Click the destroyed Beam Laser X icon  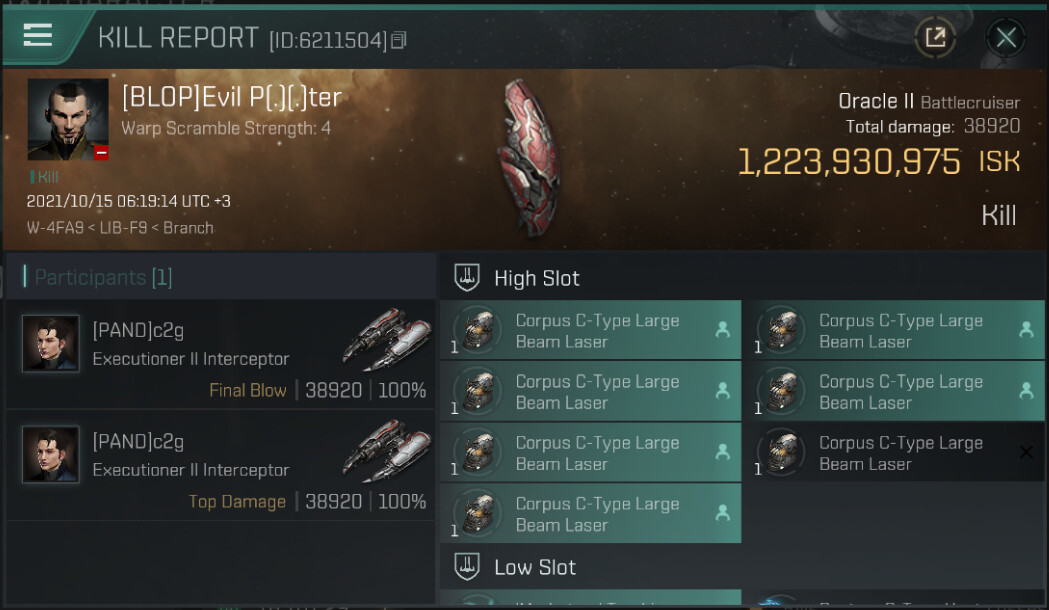tap(1025, 452)
